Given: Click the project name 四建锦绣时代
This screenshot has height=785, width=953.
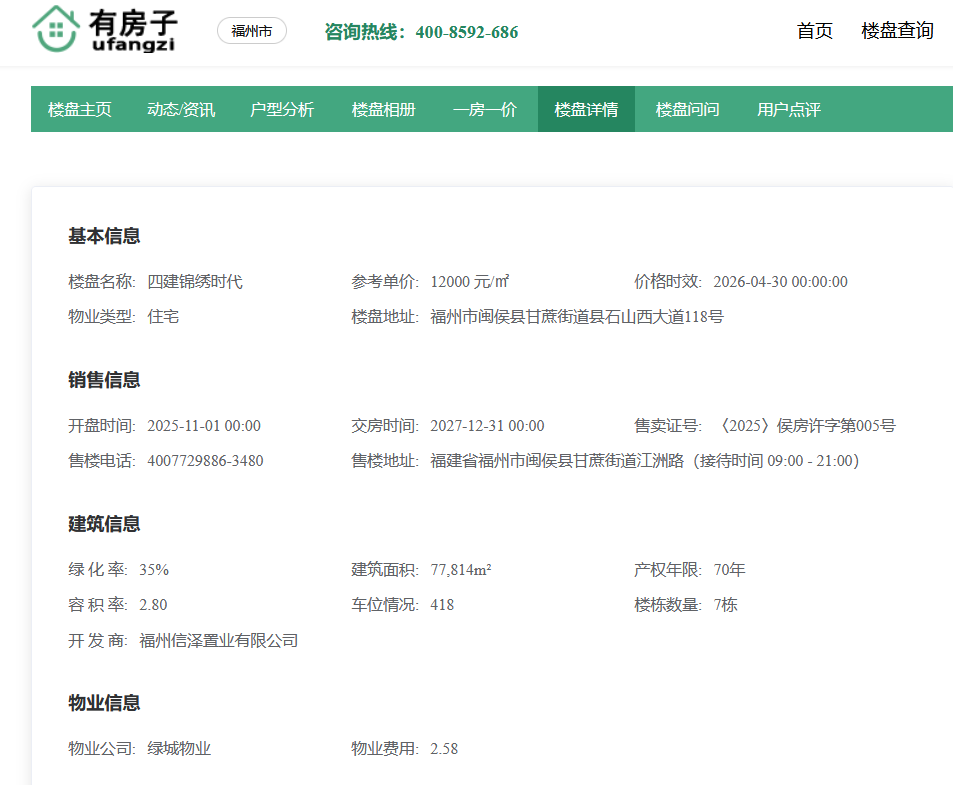Looking at the screenshot, I should (x=195, y=282).
